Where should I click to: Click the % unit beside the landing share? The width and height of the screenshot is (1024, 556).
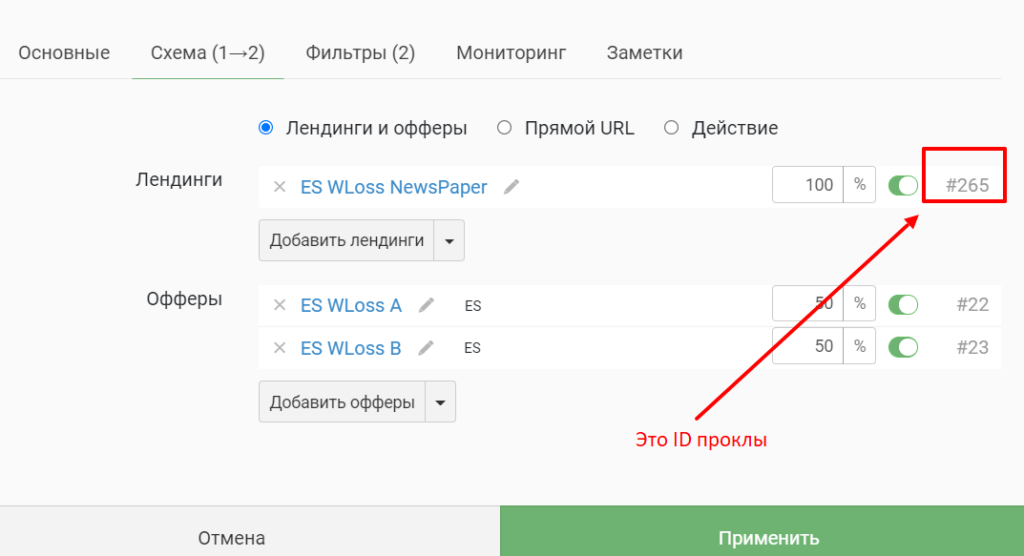859,185
